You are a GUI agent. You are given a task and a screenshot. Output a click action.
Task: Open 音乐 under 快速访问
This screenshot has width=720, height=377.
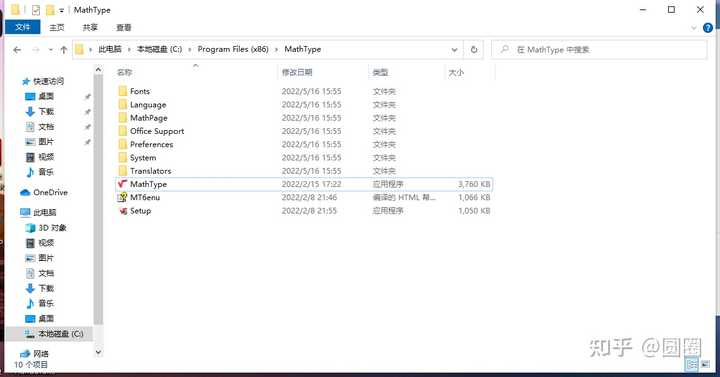[40, 172]
